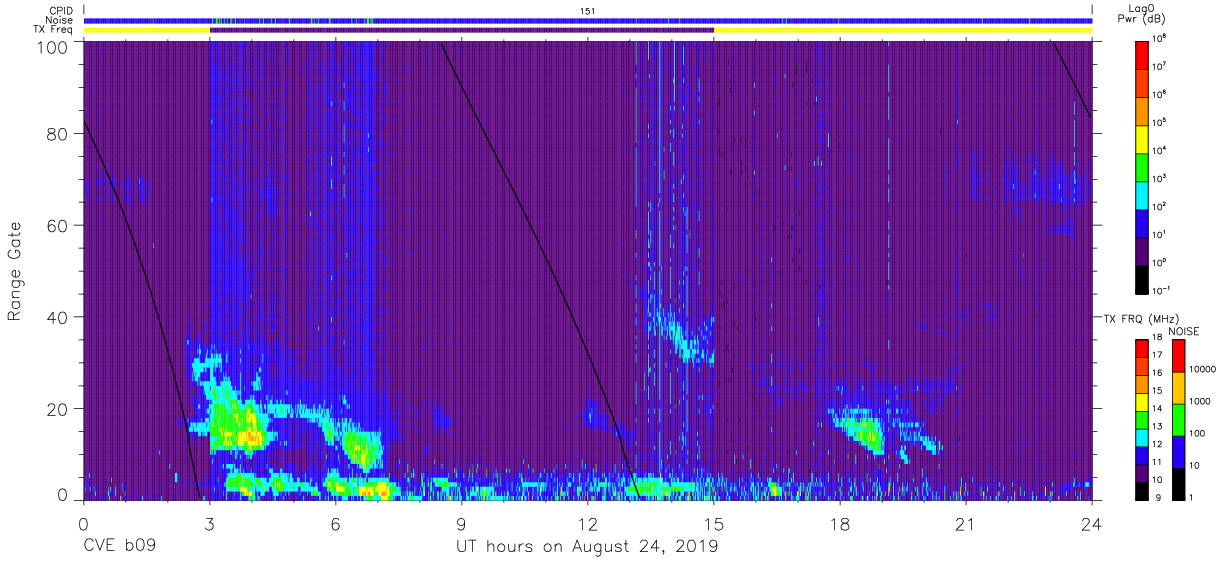Click the 'Range Gate' y-axis title

(16, 271)
